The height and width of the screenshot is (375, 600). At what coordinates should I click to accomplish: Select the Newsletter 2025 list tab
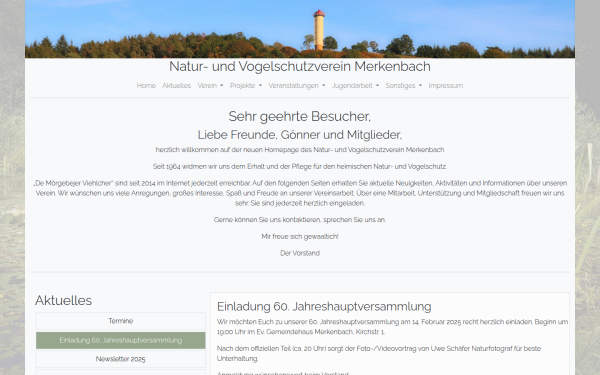pyautogui.click(x=121, y=359)
